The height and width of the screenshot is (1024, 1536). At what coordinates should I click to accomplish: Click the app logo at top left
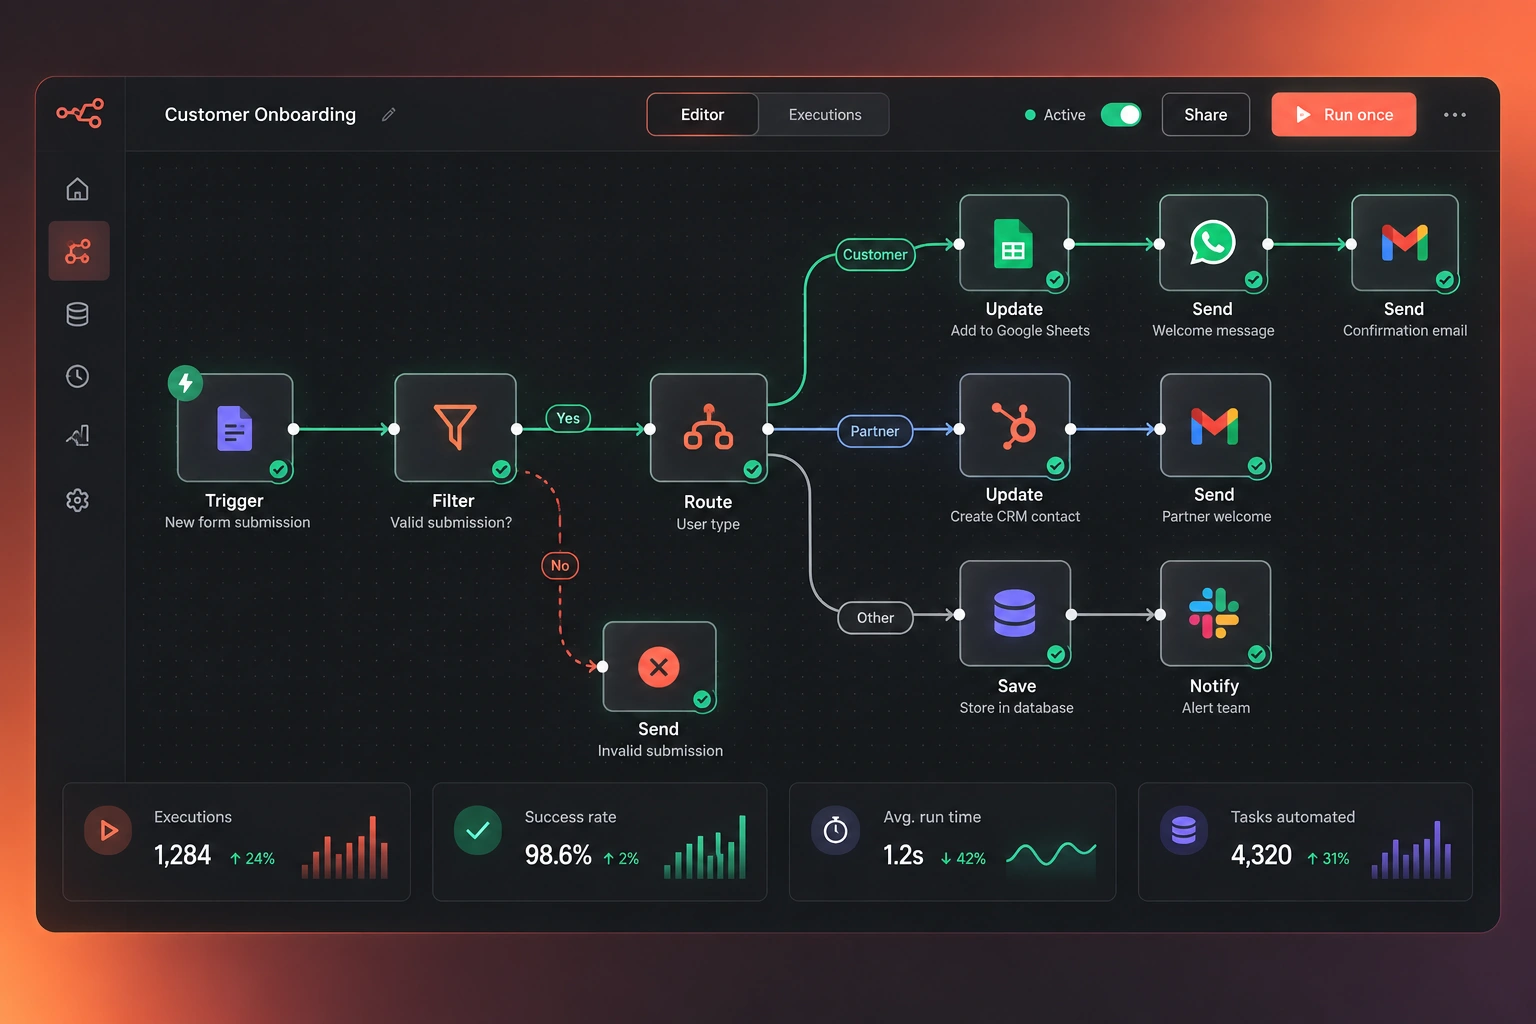(x=79, y=113)
